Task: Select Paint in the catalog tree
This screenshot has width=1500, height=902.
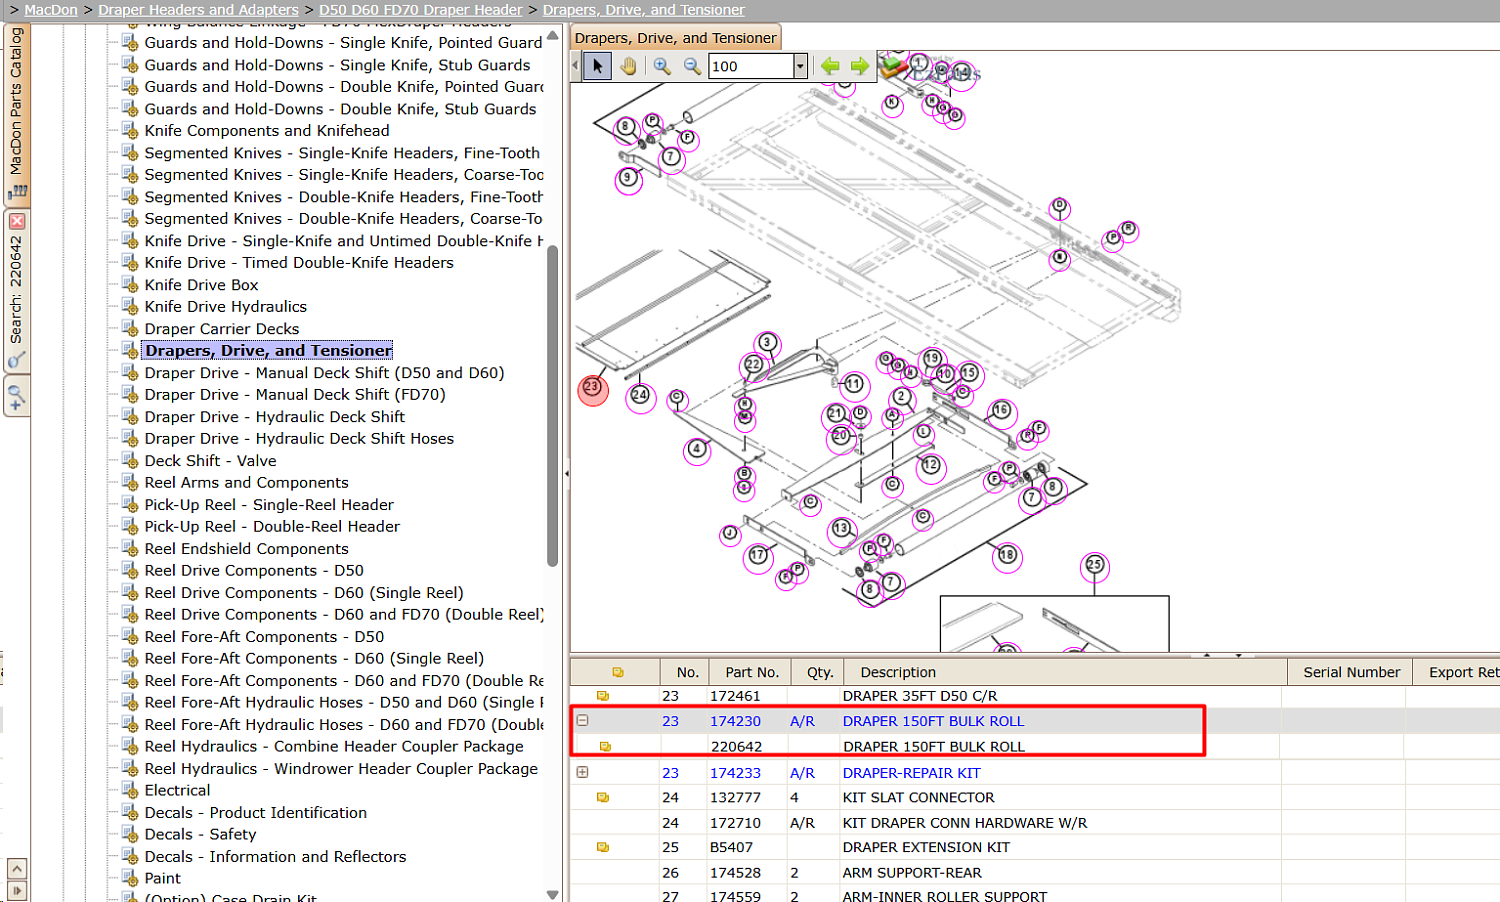Action: point(162,878)
